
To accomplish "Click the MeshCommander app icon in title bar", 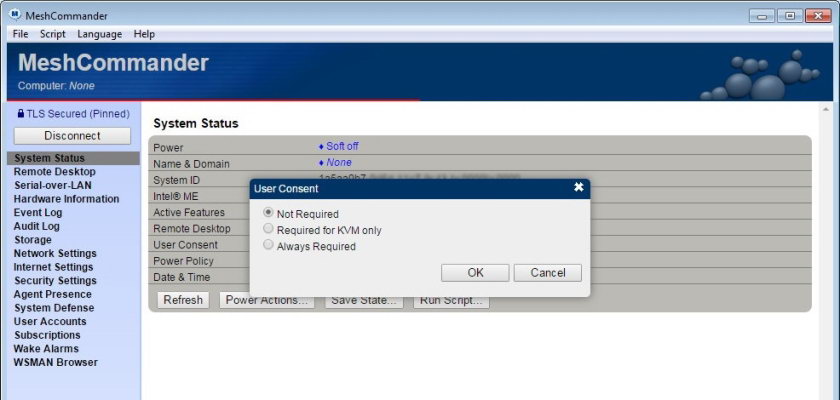I will coord(15,15).
